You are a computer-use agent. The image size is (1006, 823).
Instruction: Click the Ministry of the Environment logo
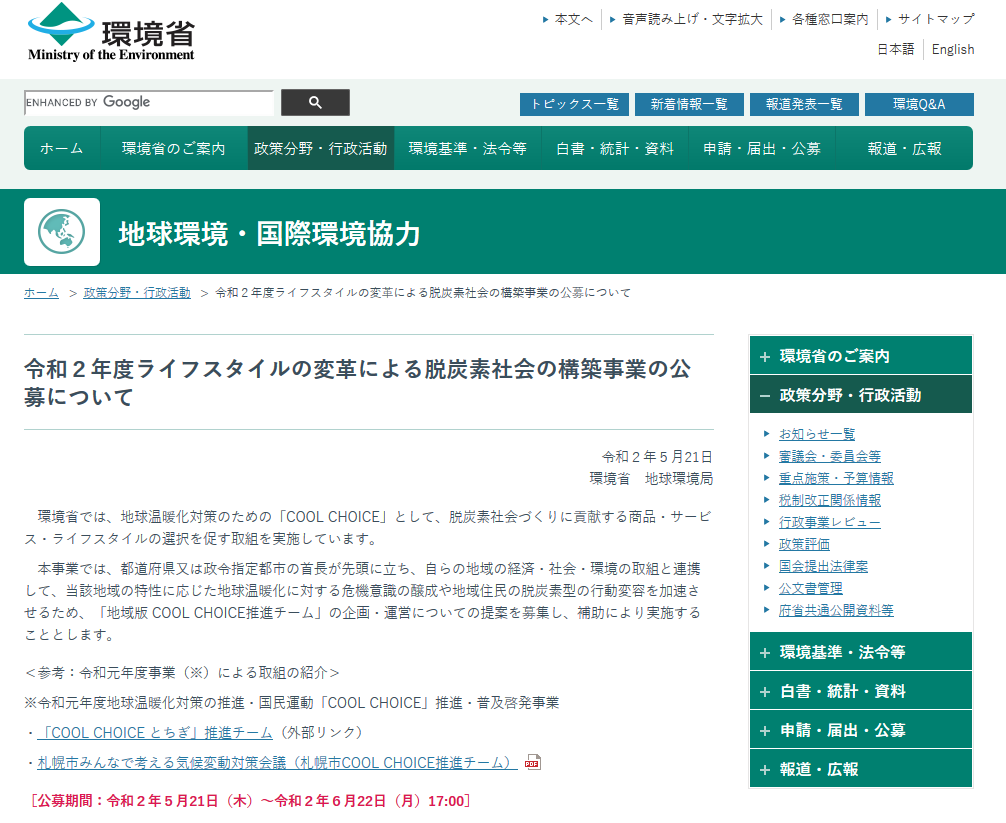111,33
